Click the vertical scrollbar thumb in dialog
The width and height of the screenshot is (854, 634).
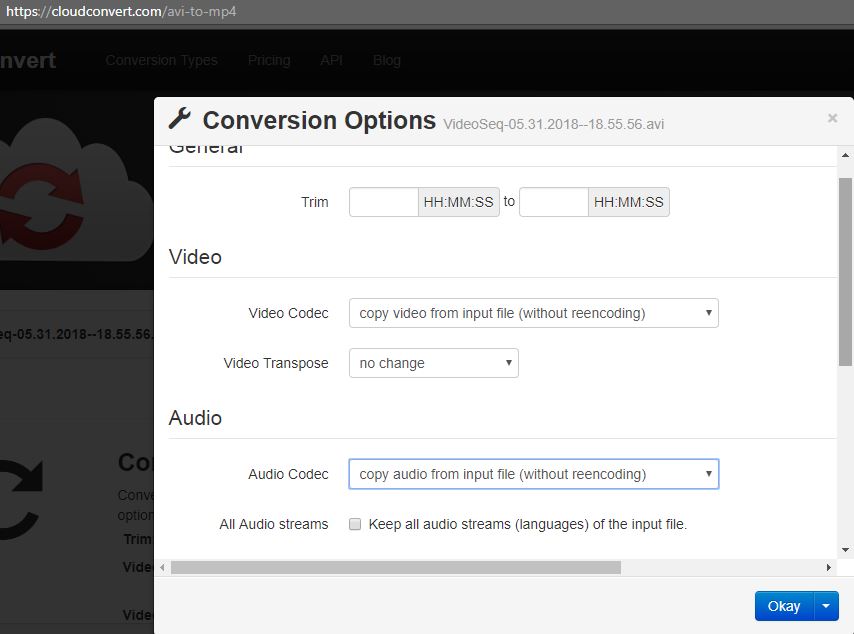[x=846, y=270]
